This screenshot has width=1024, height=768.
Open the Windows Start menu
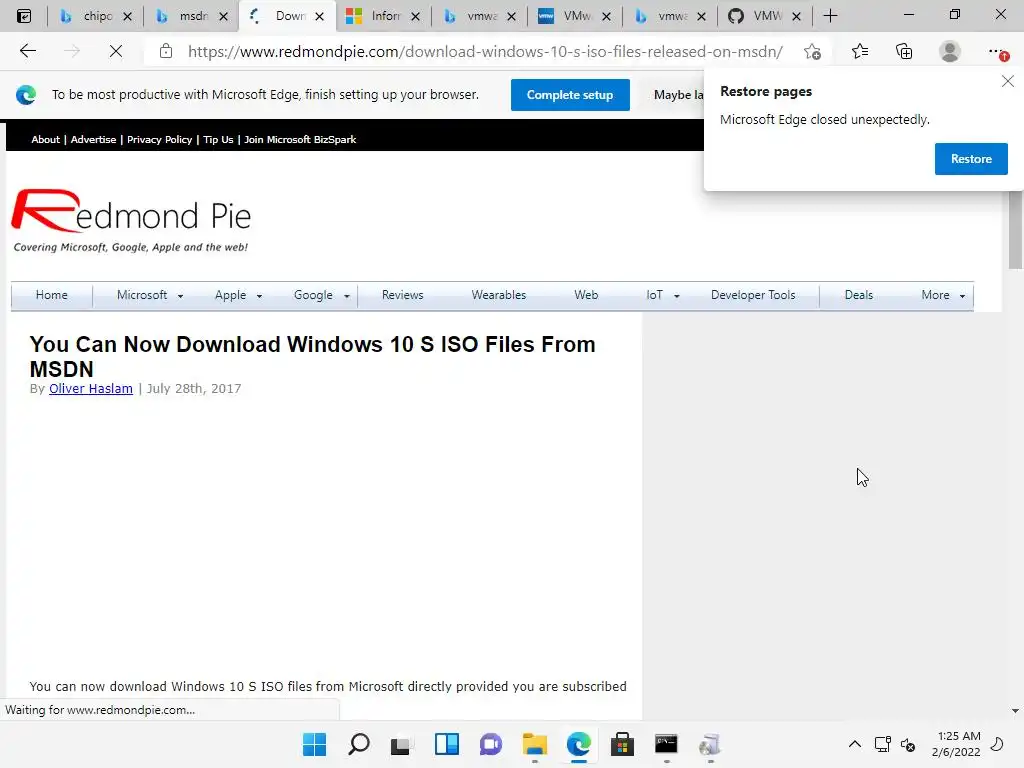(x=314, y=744)
